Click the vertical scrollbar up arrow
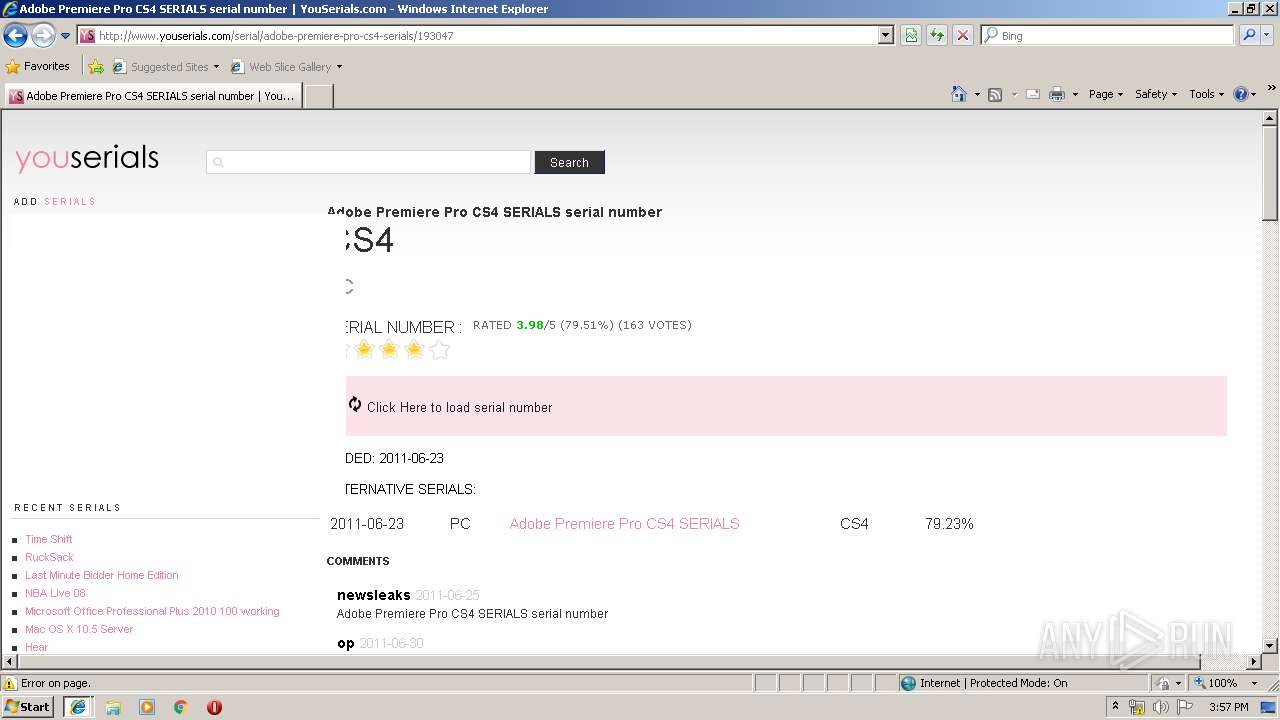Image resolution: width=1280 pixels, height=720 pixels. tap(1270, 118)
